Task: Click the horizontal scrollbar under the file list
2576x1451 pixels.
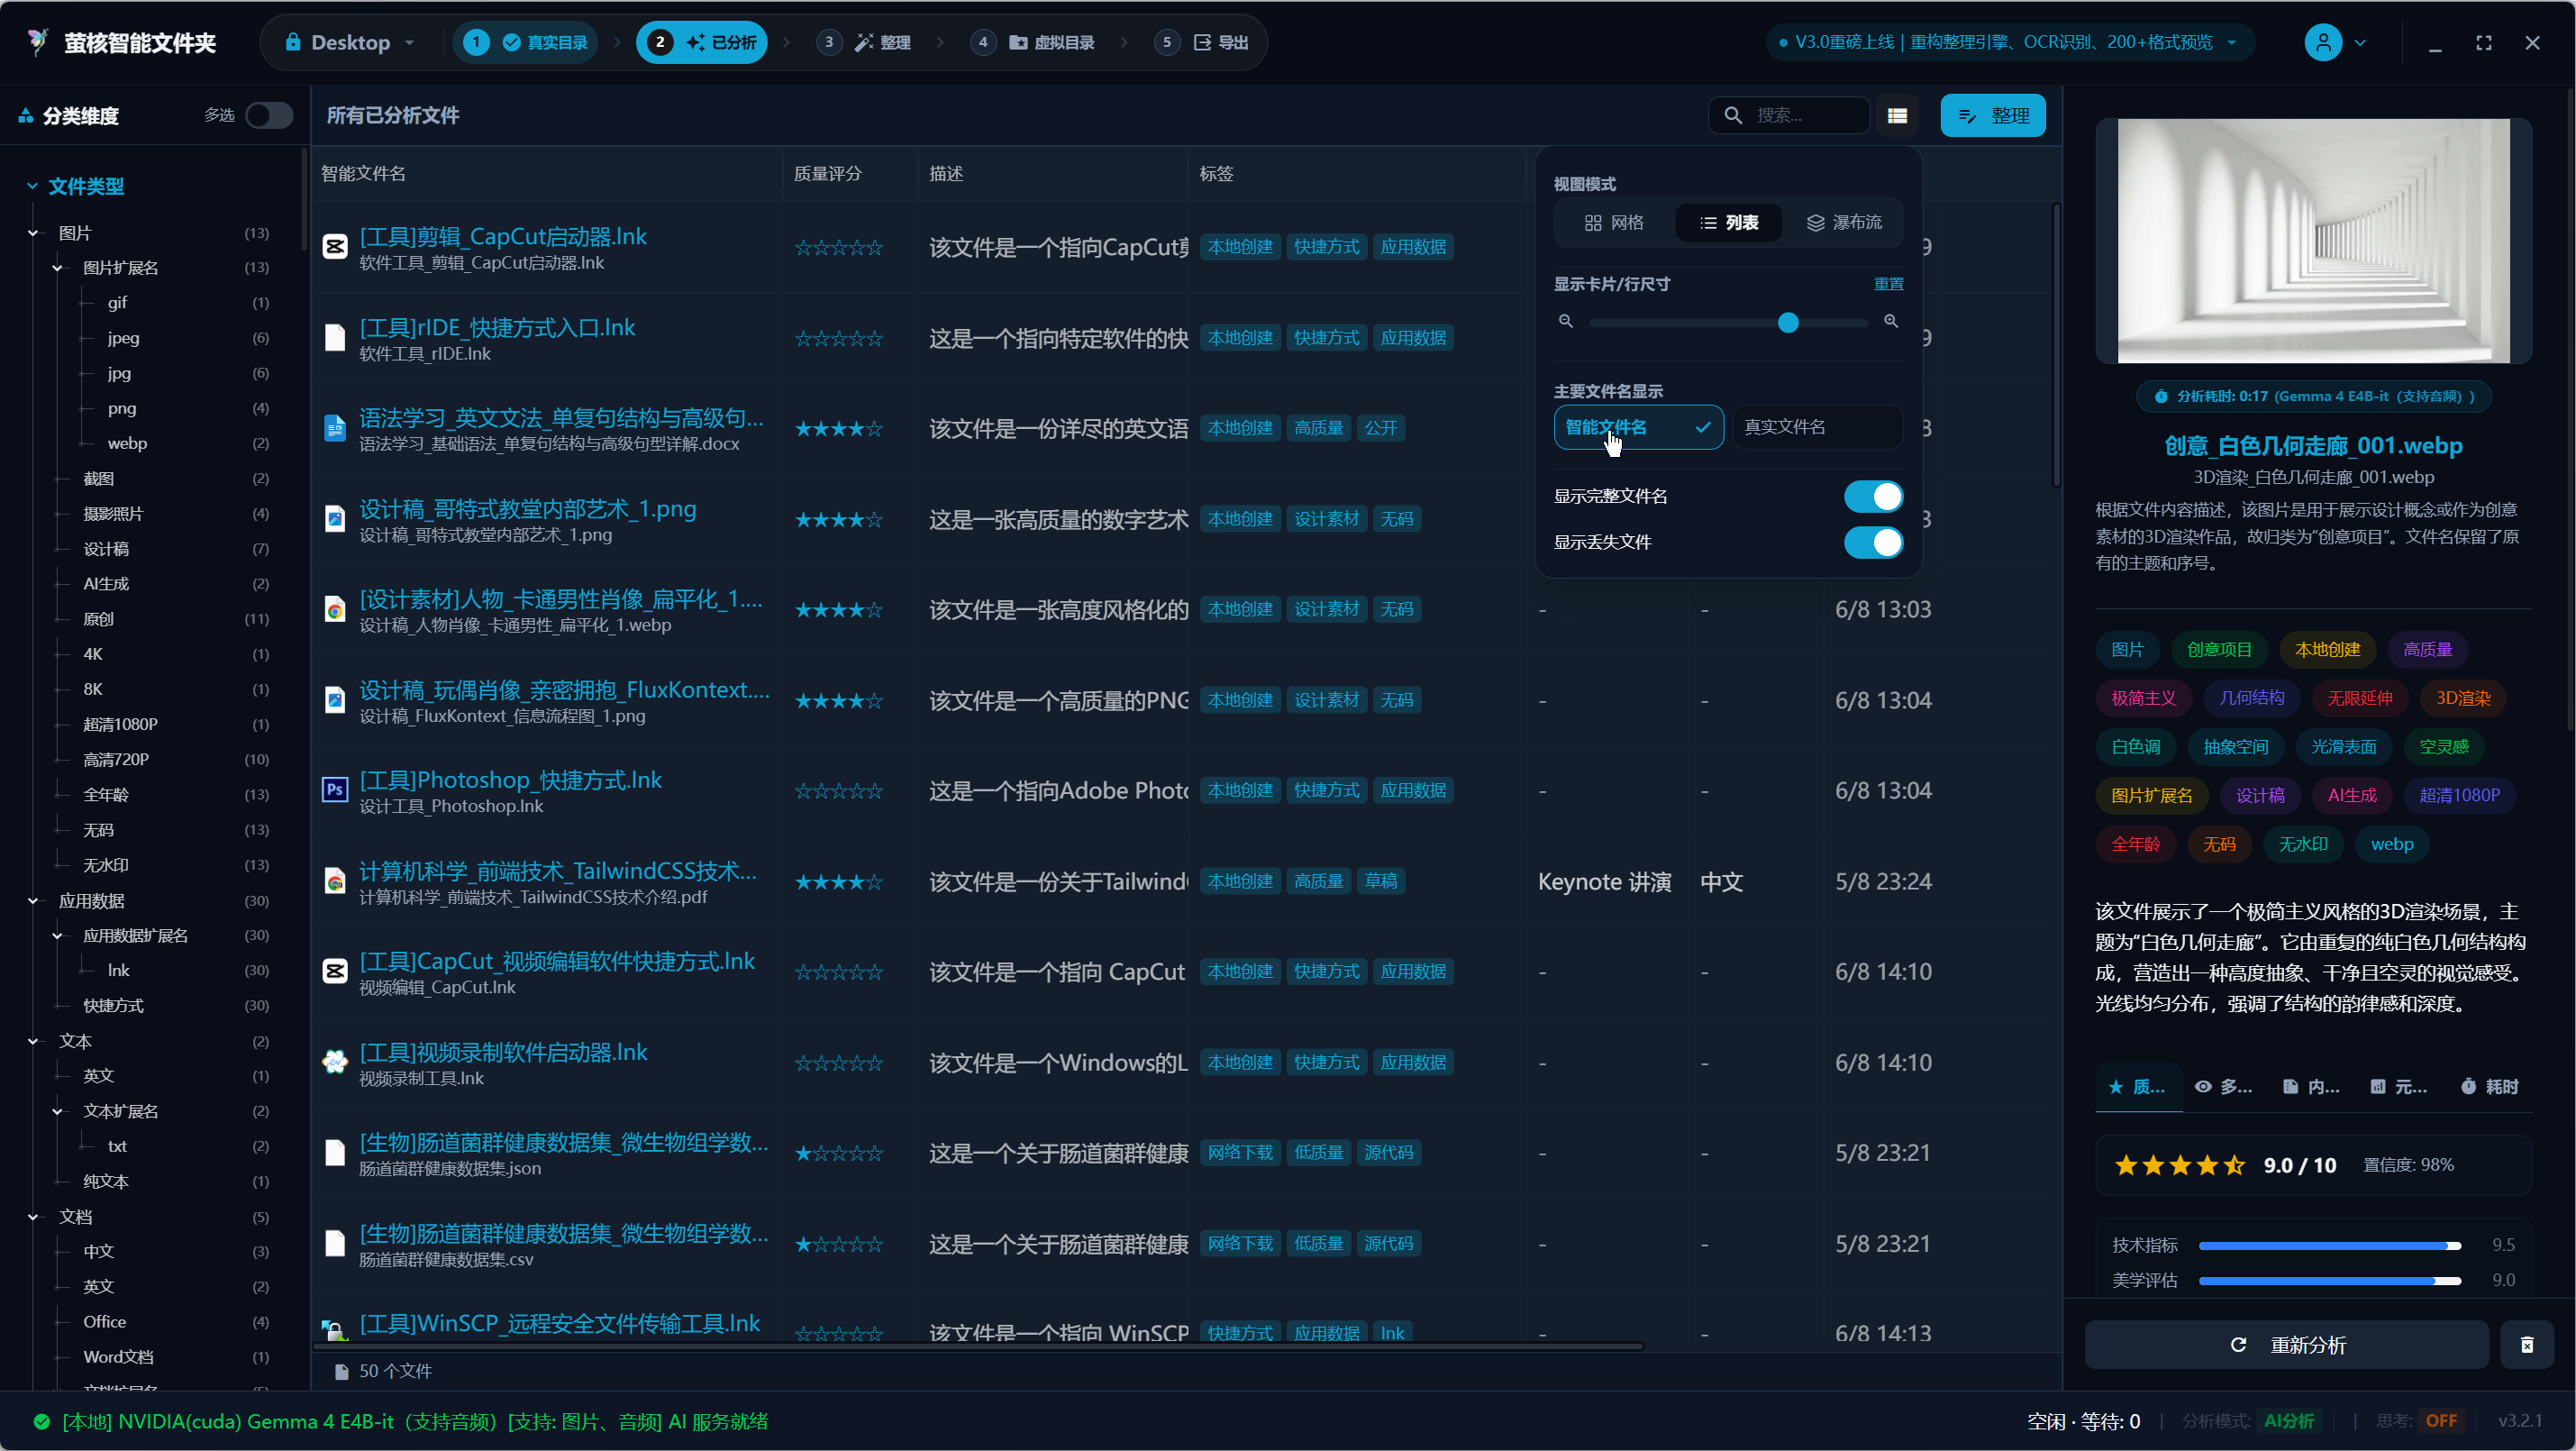Action: pyautogui.click(x=979, y=1346)
